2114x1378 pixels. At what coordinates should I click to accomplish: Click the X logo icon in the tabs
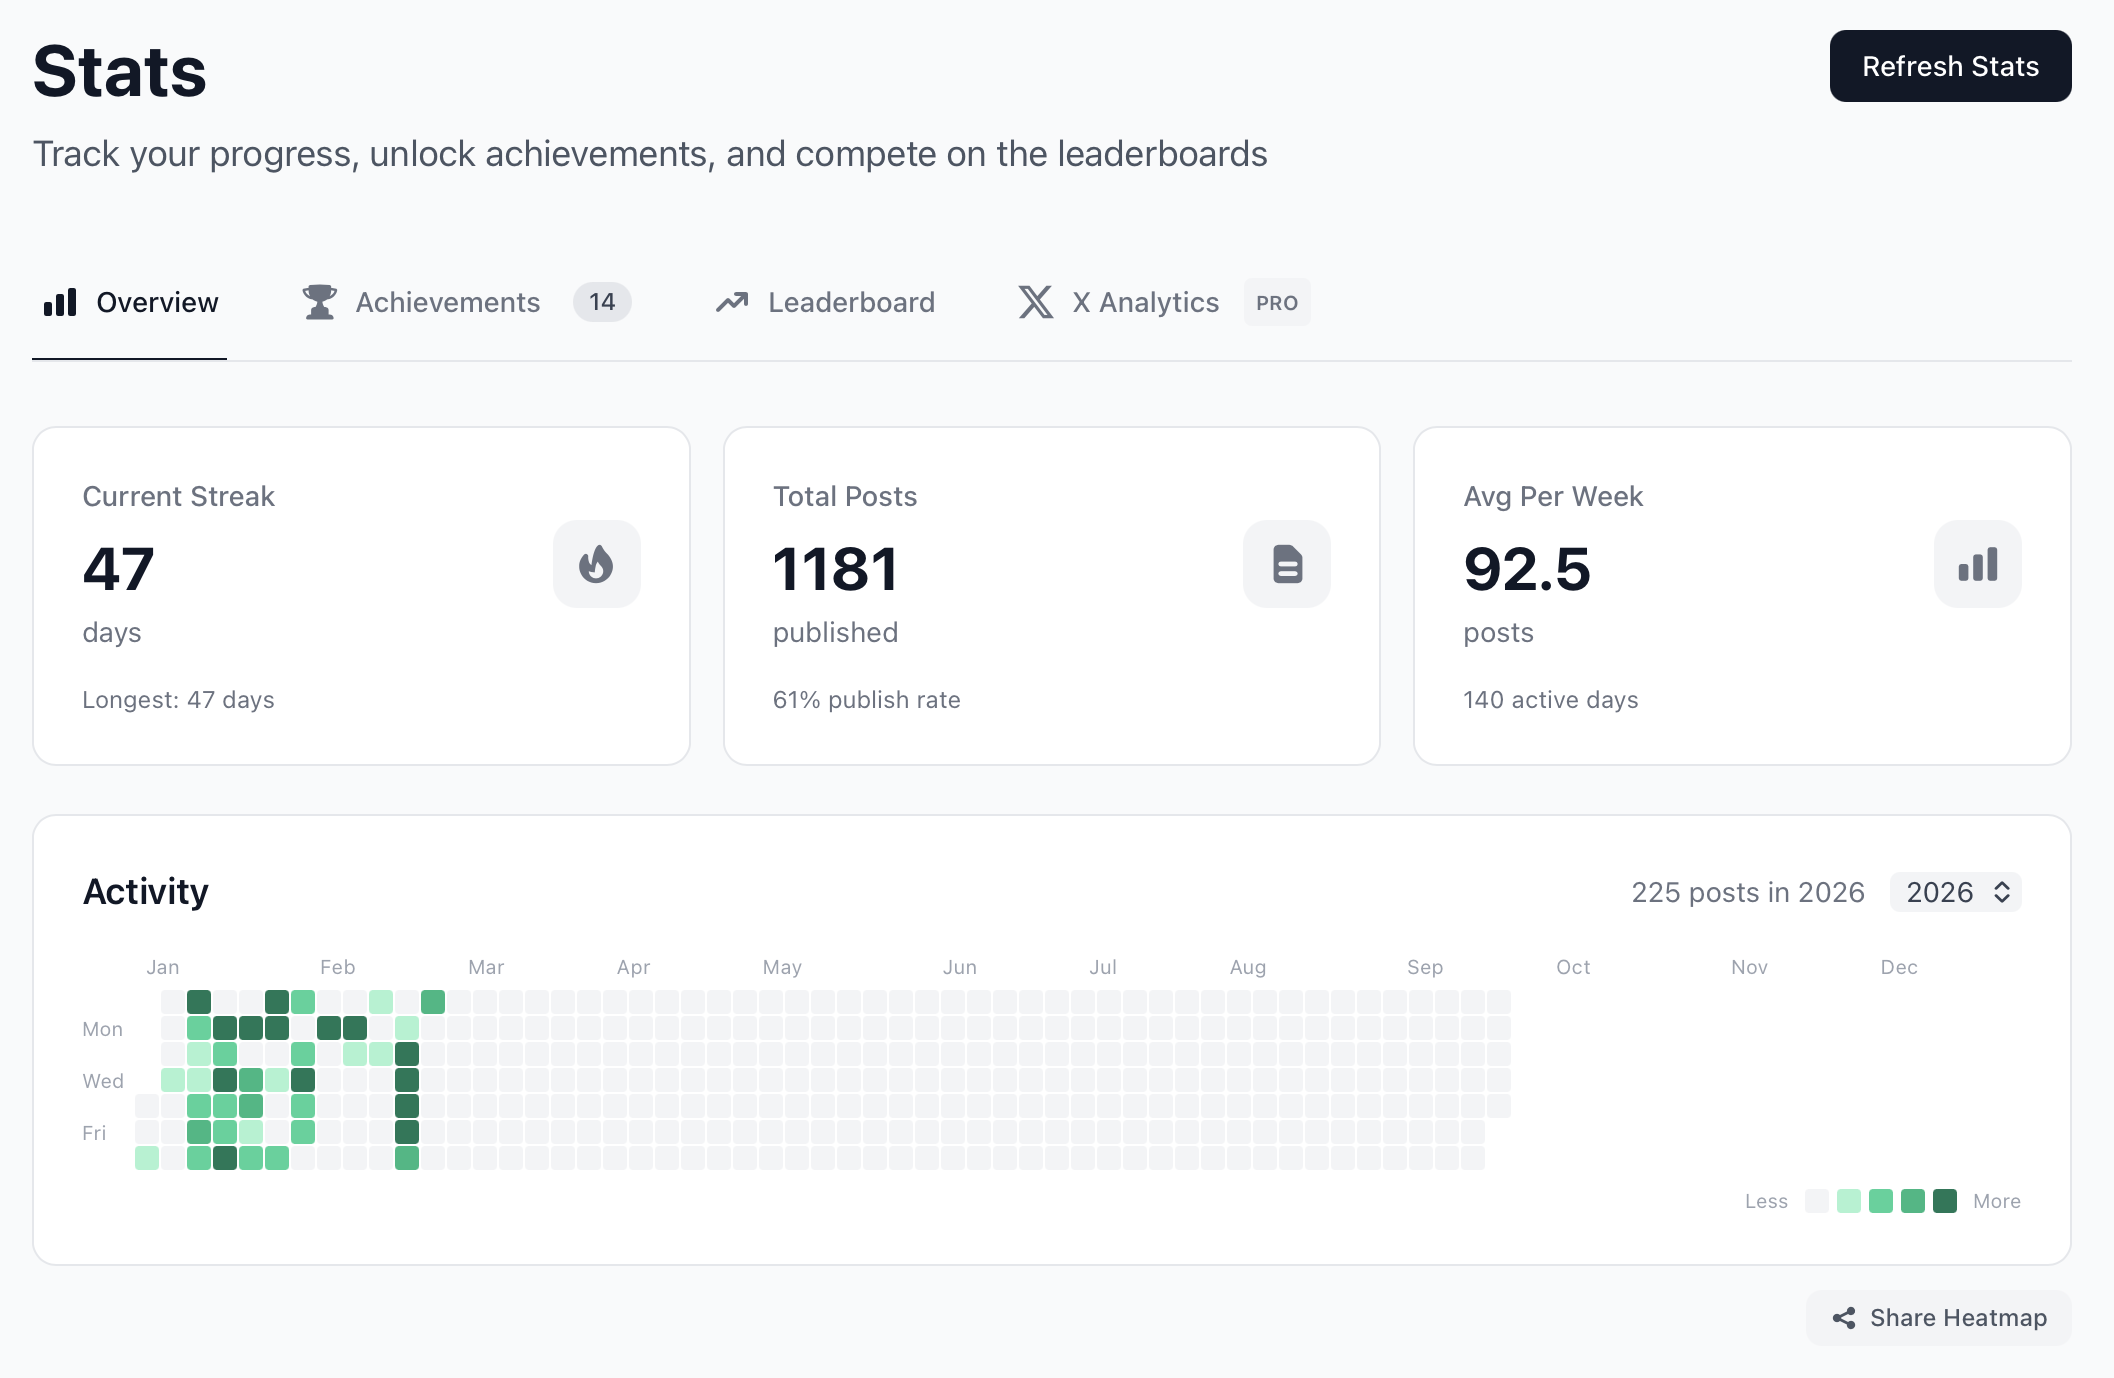pyautogui.click(x=1036, y=302)
